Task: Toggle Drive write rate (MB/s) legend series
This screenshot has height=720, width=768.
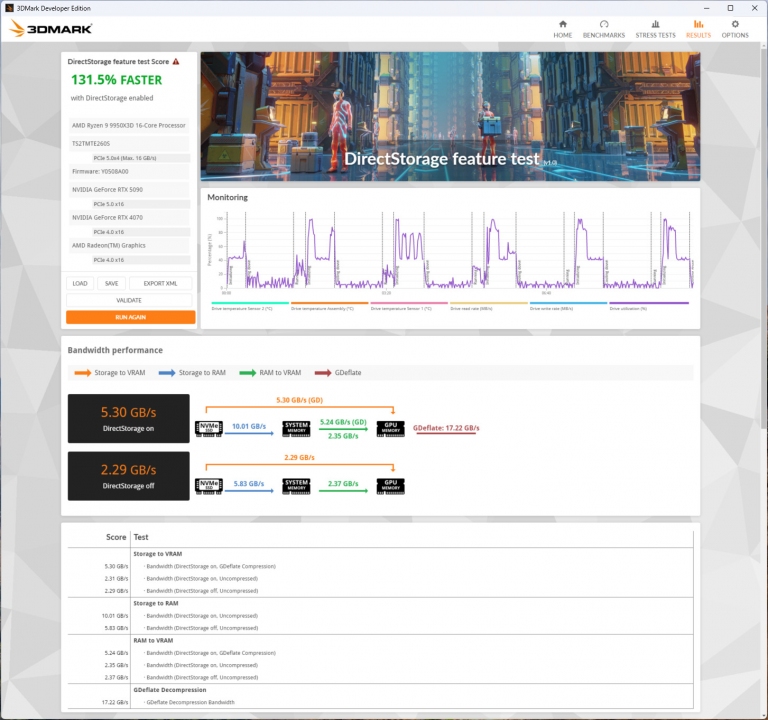Action: pos(568,306)
